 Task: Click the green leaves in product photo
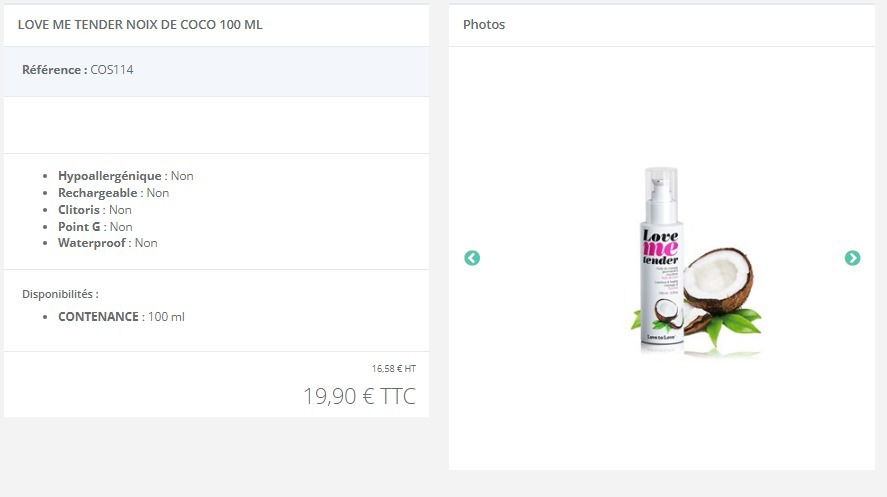click(733, 325)
